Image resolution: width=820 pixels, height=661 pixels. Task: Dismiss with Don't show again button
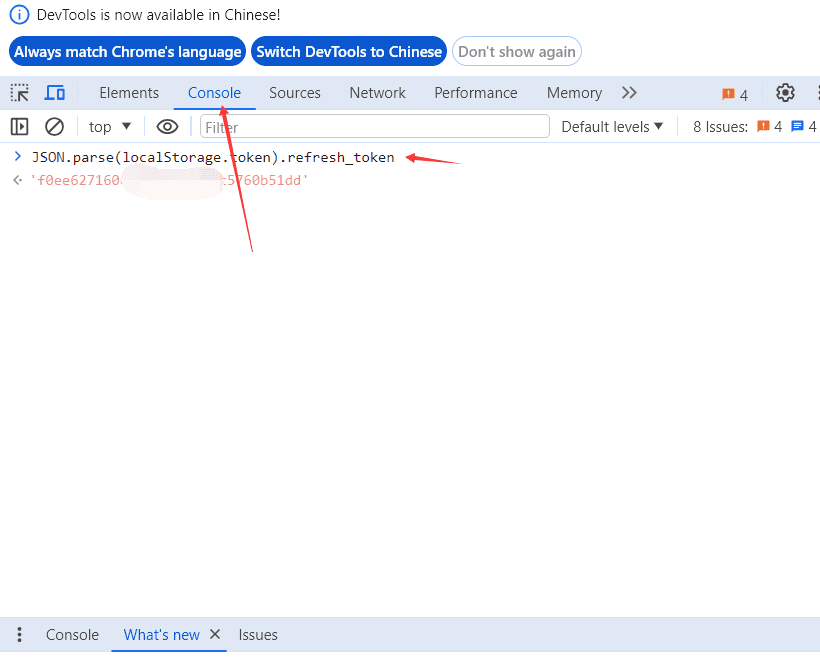[x=517, y=52]
